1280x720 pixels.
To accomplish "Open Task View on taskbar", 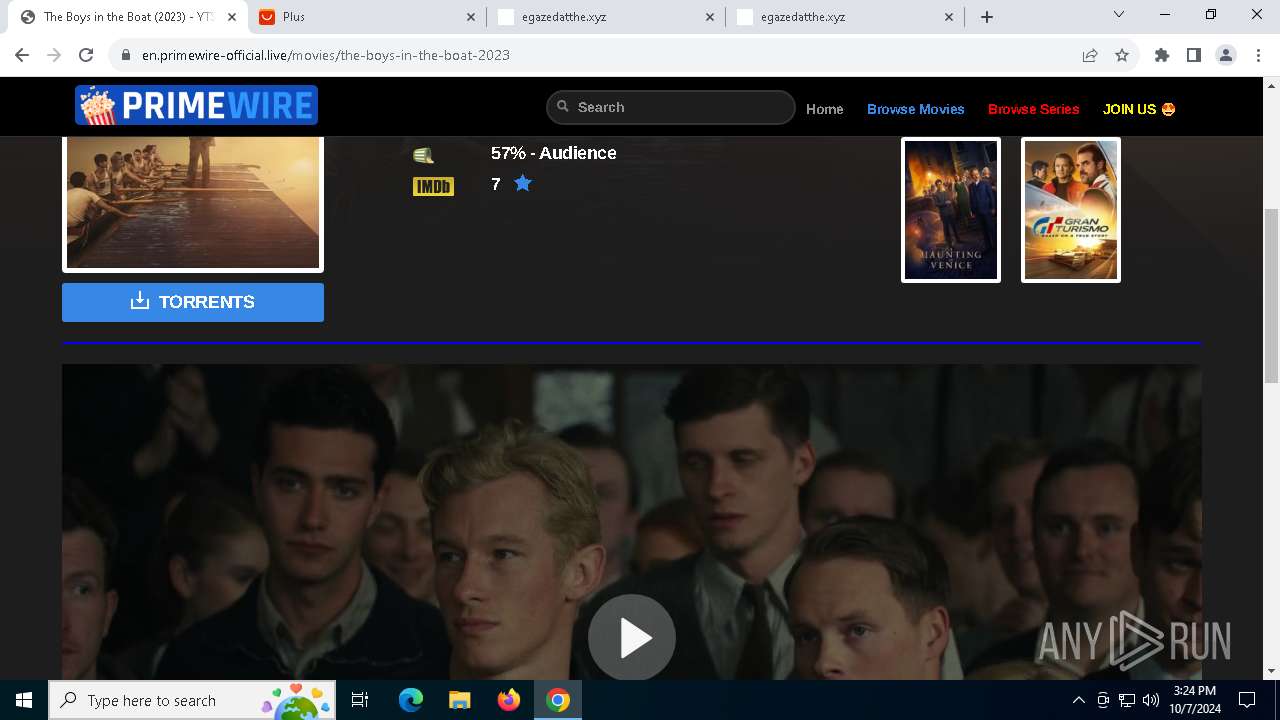I will pyautogui.click(x=361, y=700).
